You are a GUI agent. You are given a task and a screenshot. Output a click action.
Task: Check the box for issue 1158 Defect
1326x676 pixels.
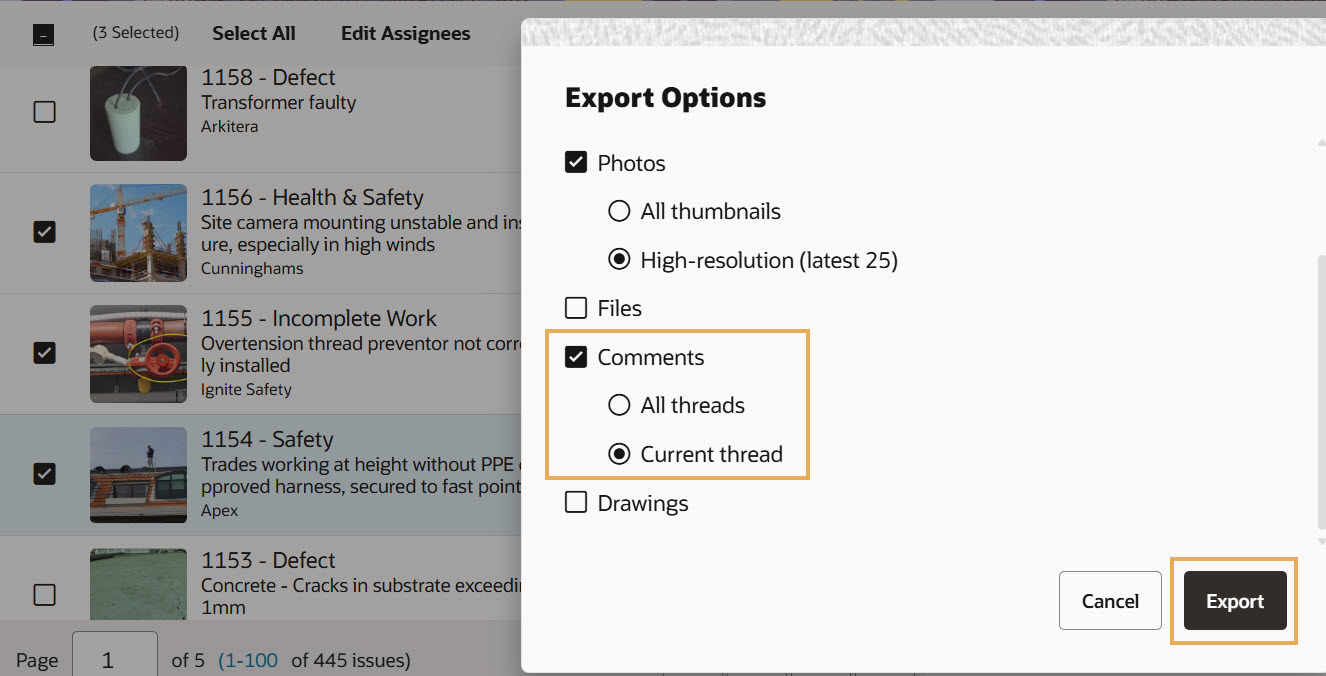click(44, 112)
